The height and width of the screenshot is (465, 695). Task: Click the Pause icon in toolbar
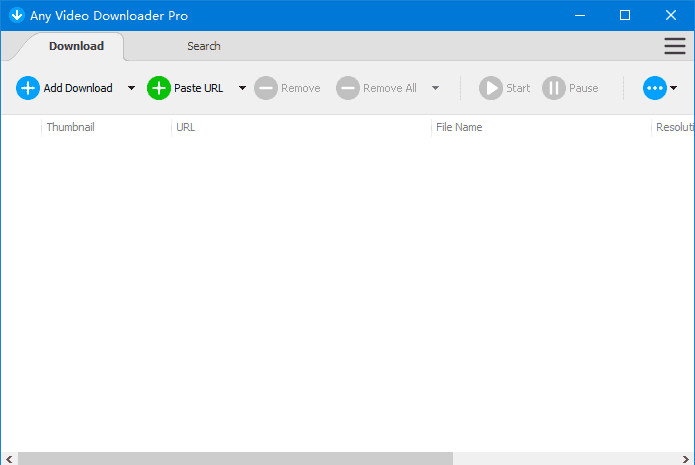pos(554,88)
